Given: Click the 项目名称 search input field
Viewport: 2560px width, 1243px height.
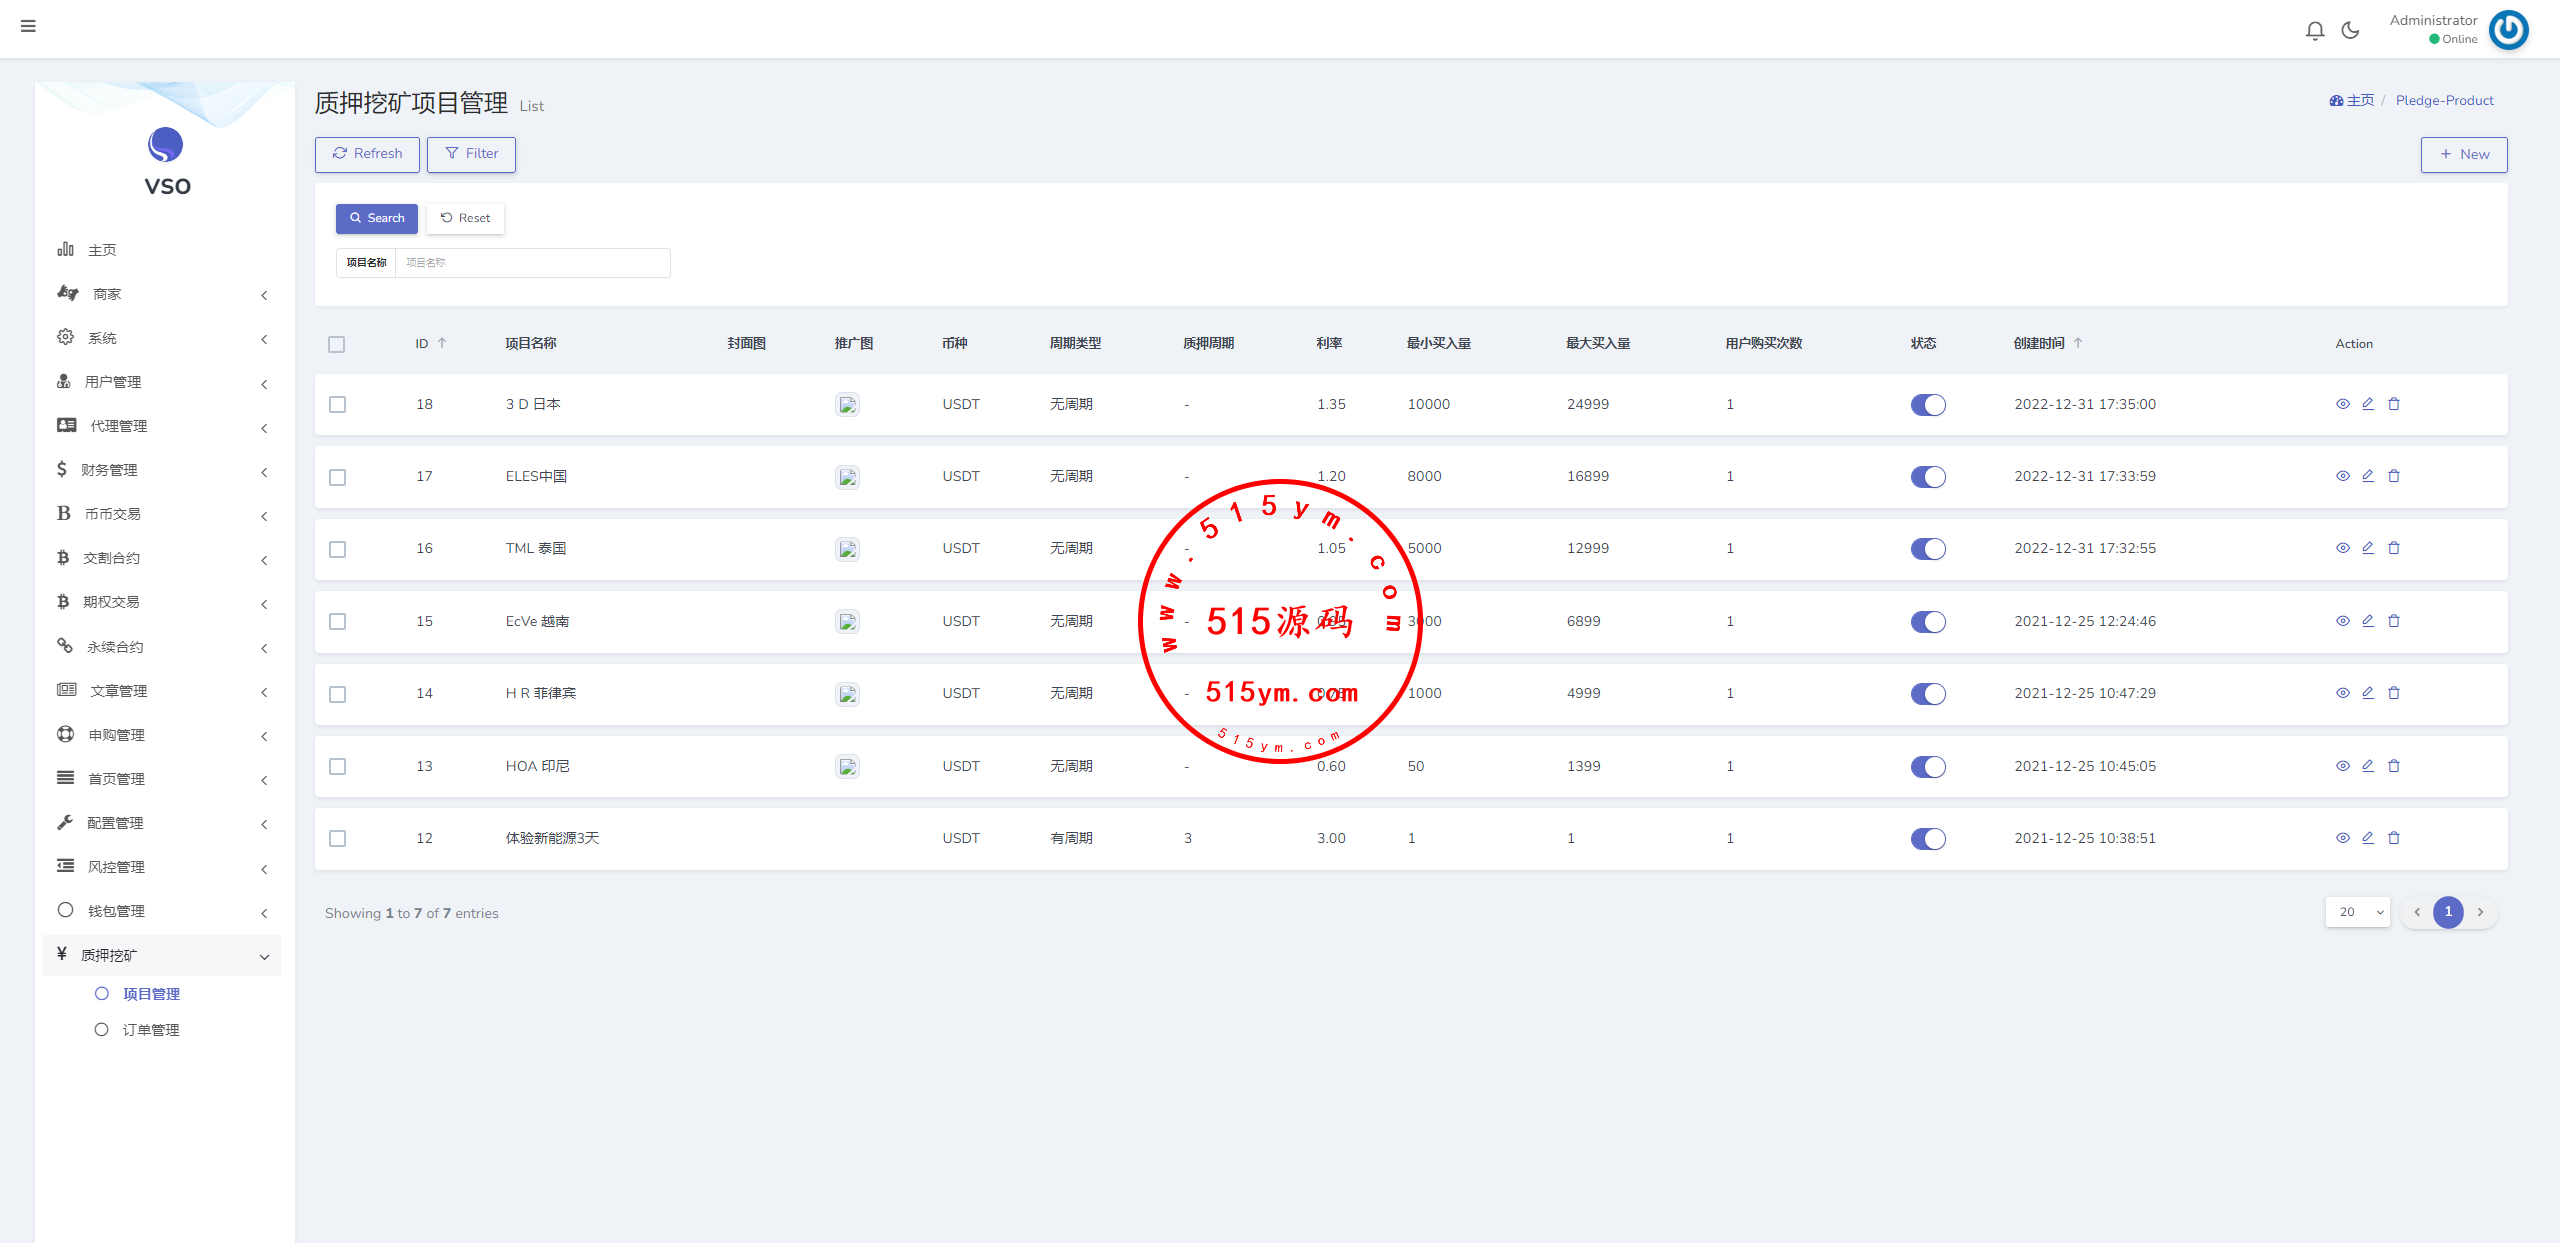Looking at the screenshot, I should coord(531,263).
